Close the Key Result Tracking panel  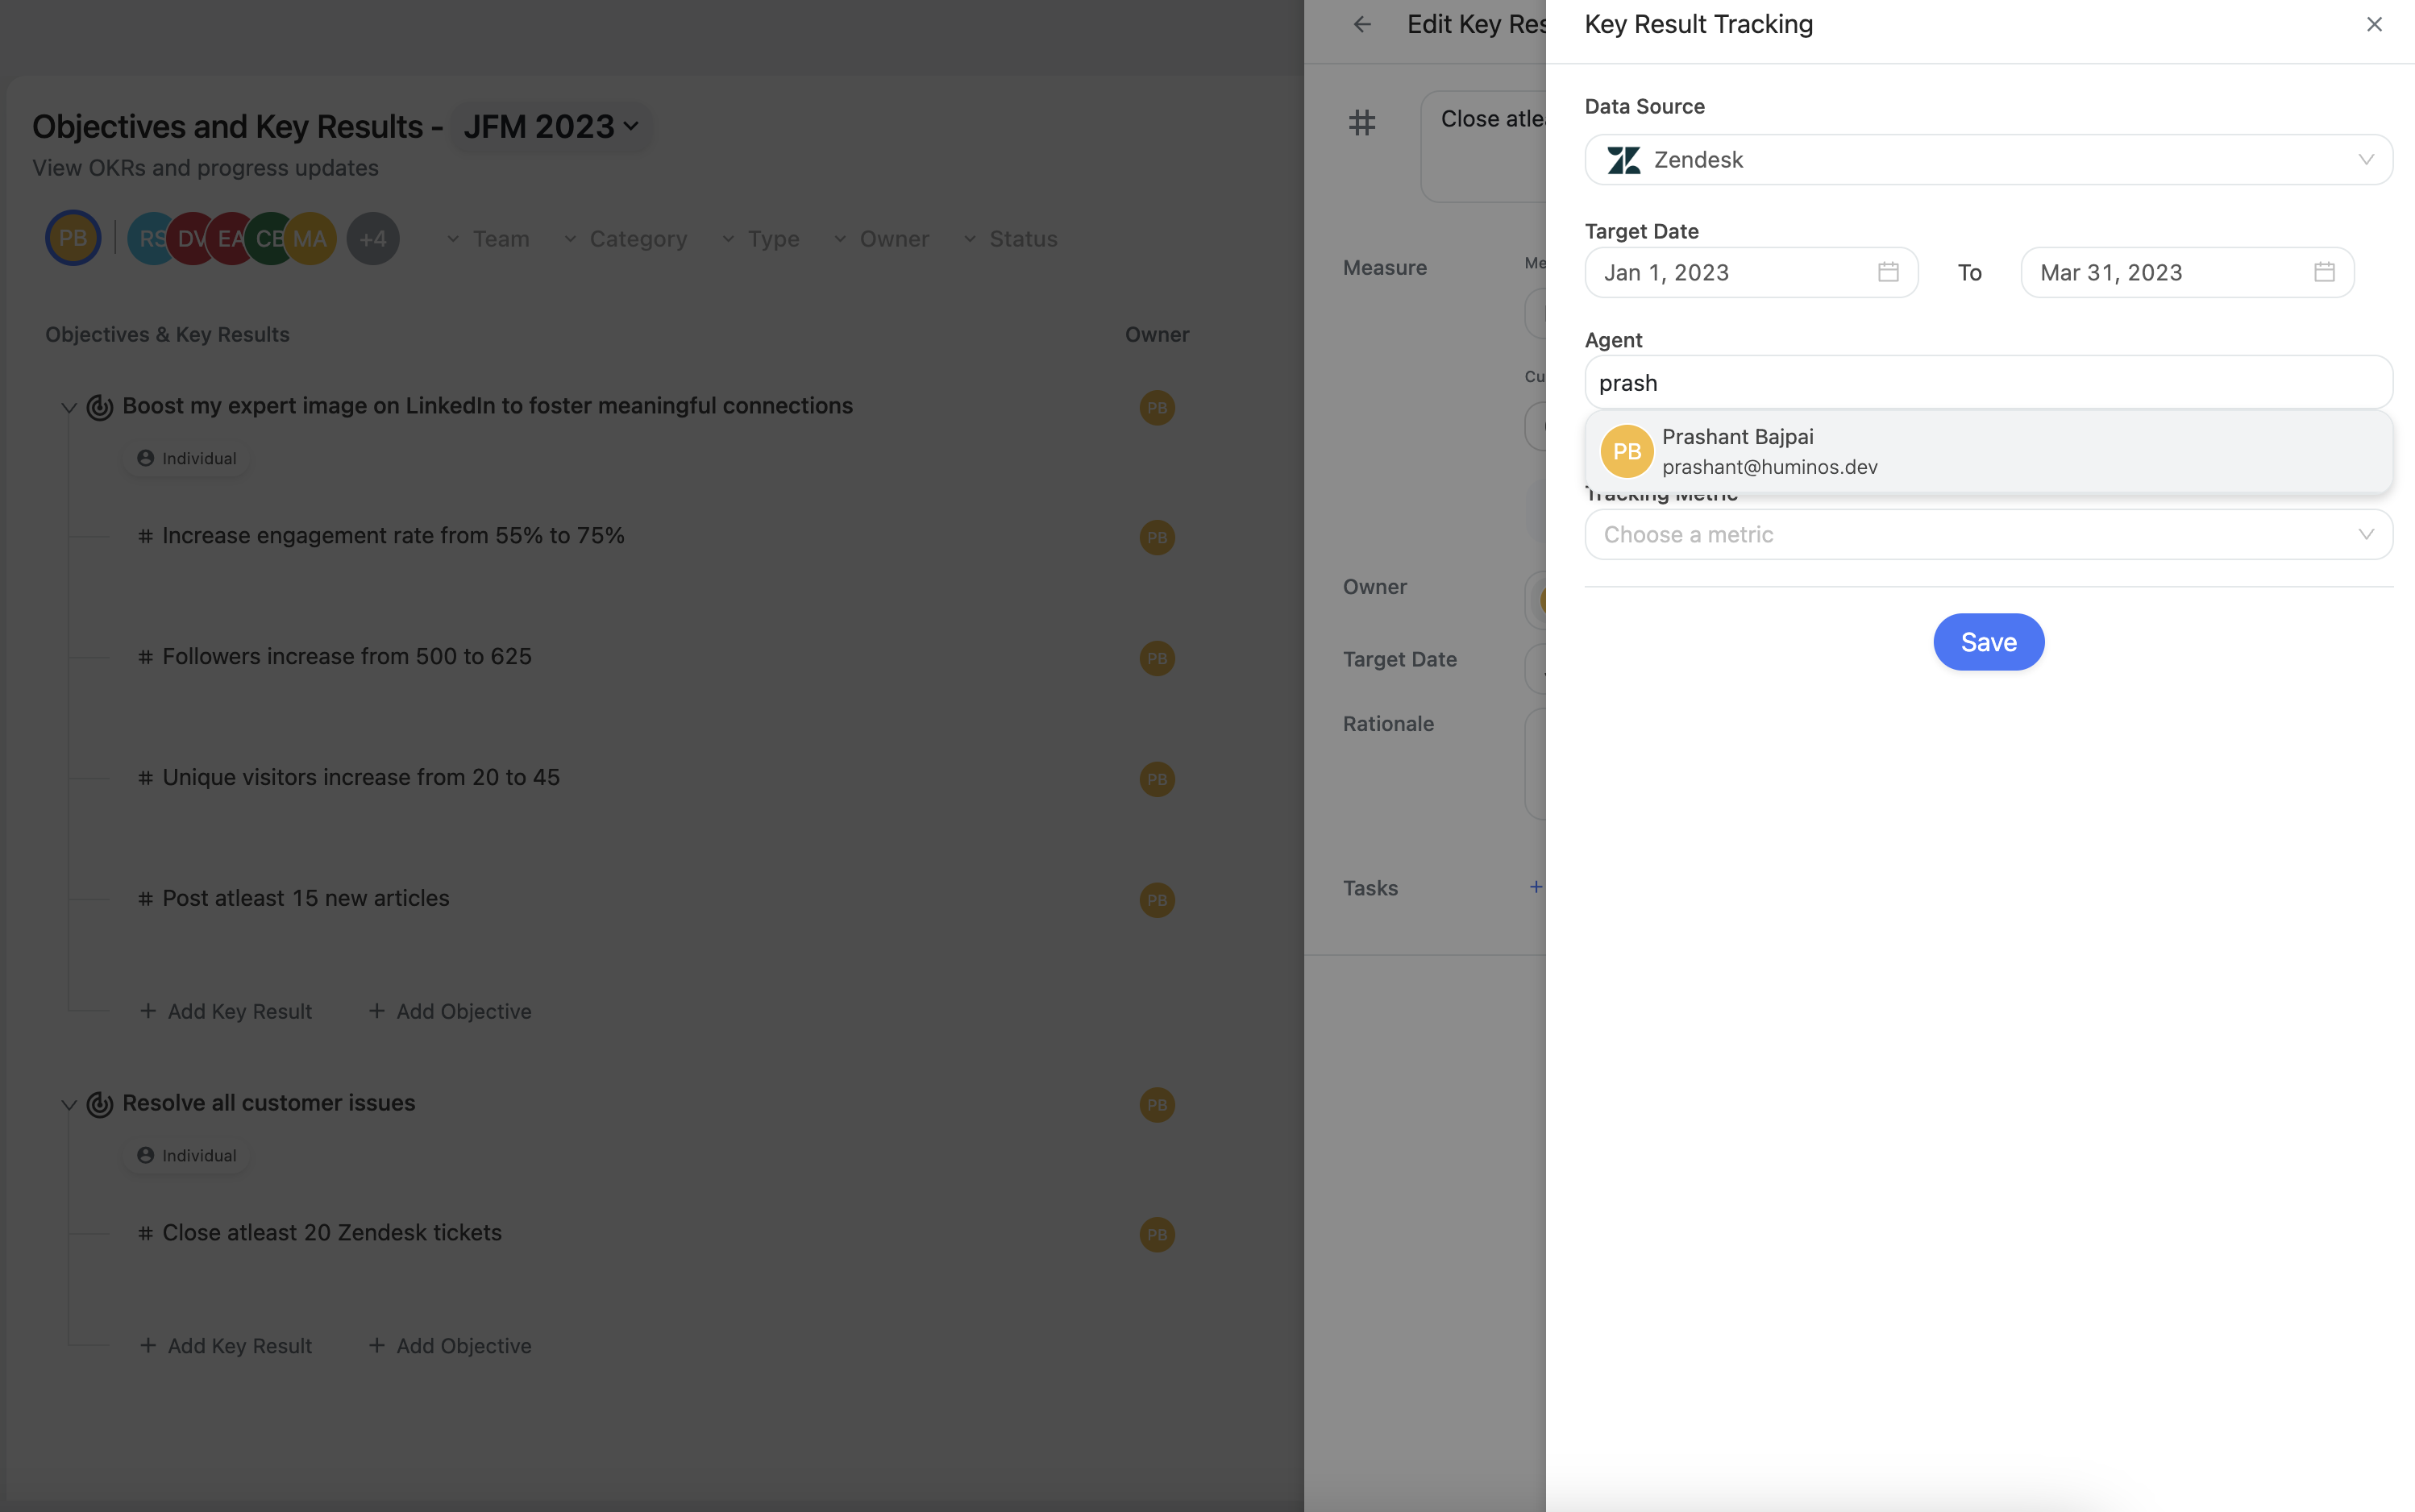pyautogui.click(x=2374, y=24)
